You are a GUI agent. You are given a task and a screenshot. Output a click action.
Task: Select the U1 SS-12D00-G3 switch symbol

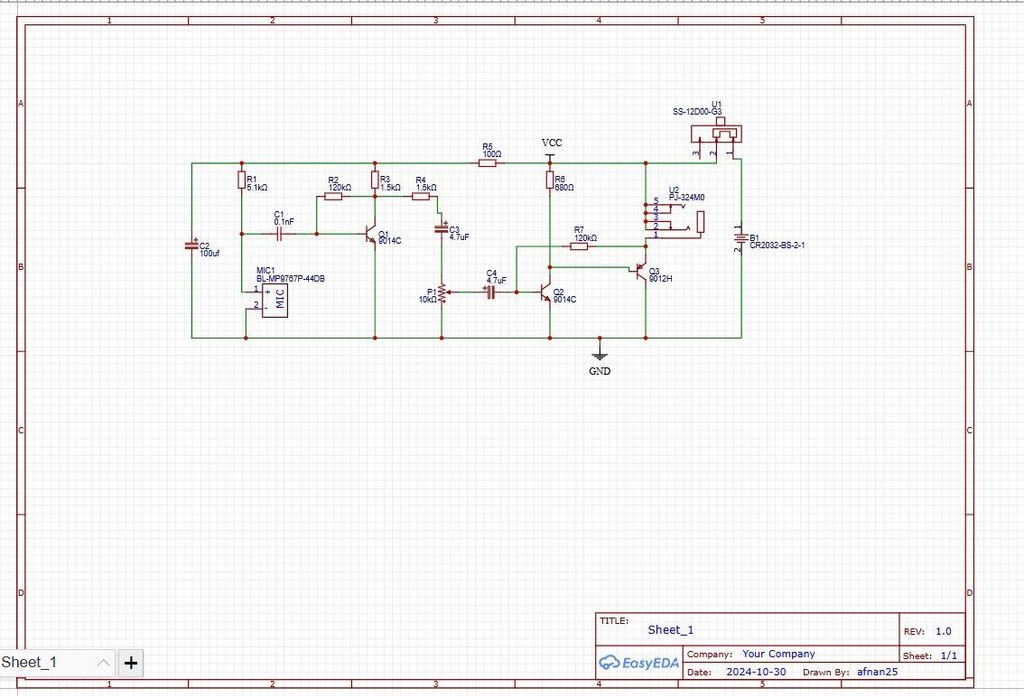716,137
